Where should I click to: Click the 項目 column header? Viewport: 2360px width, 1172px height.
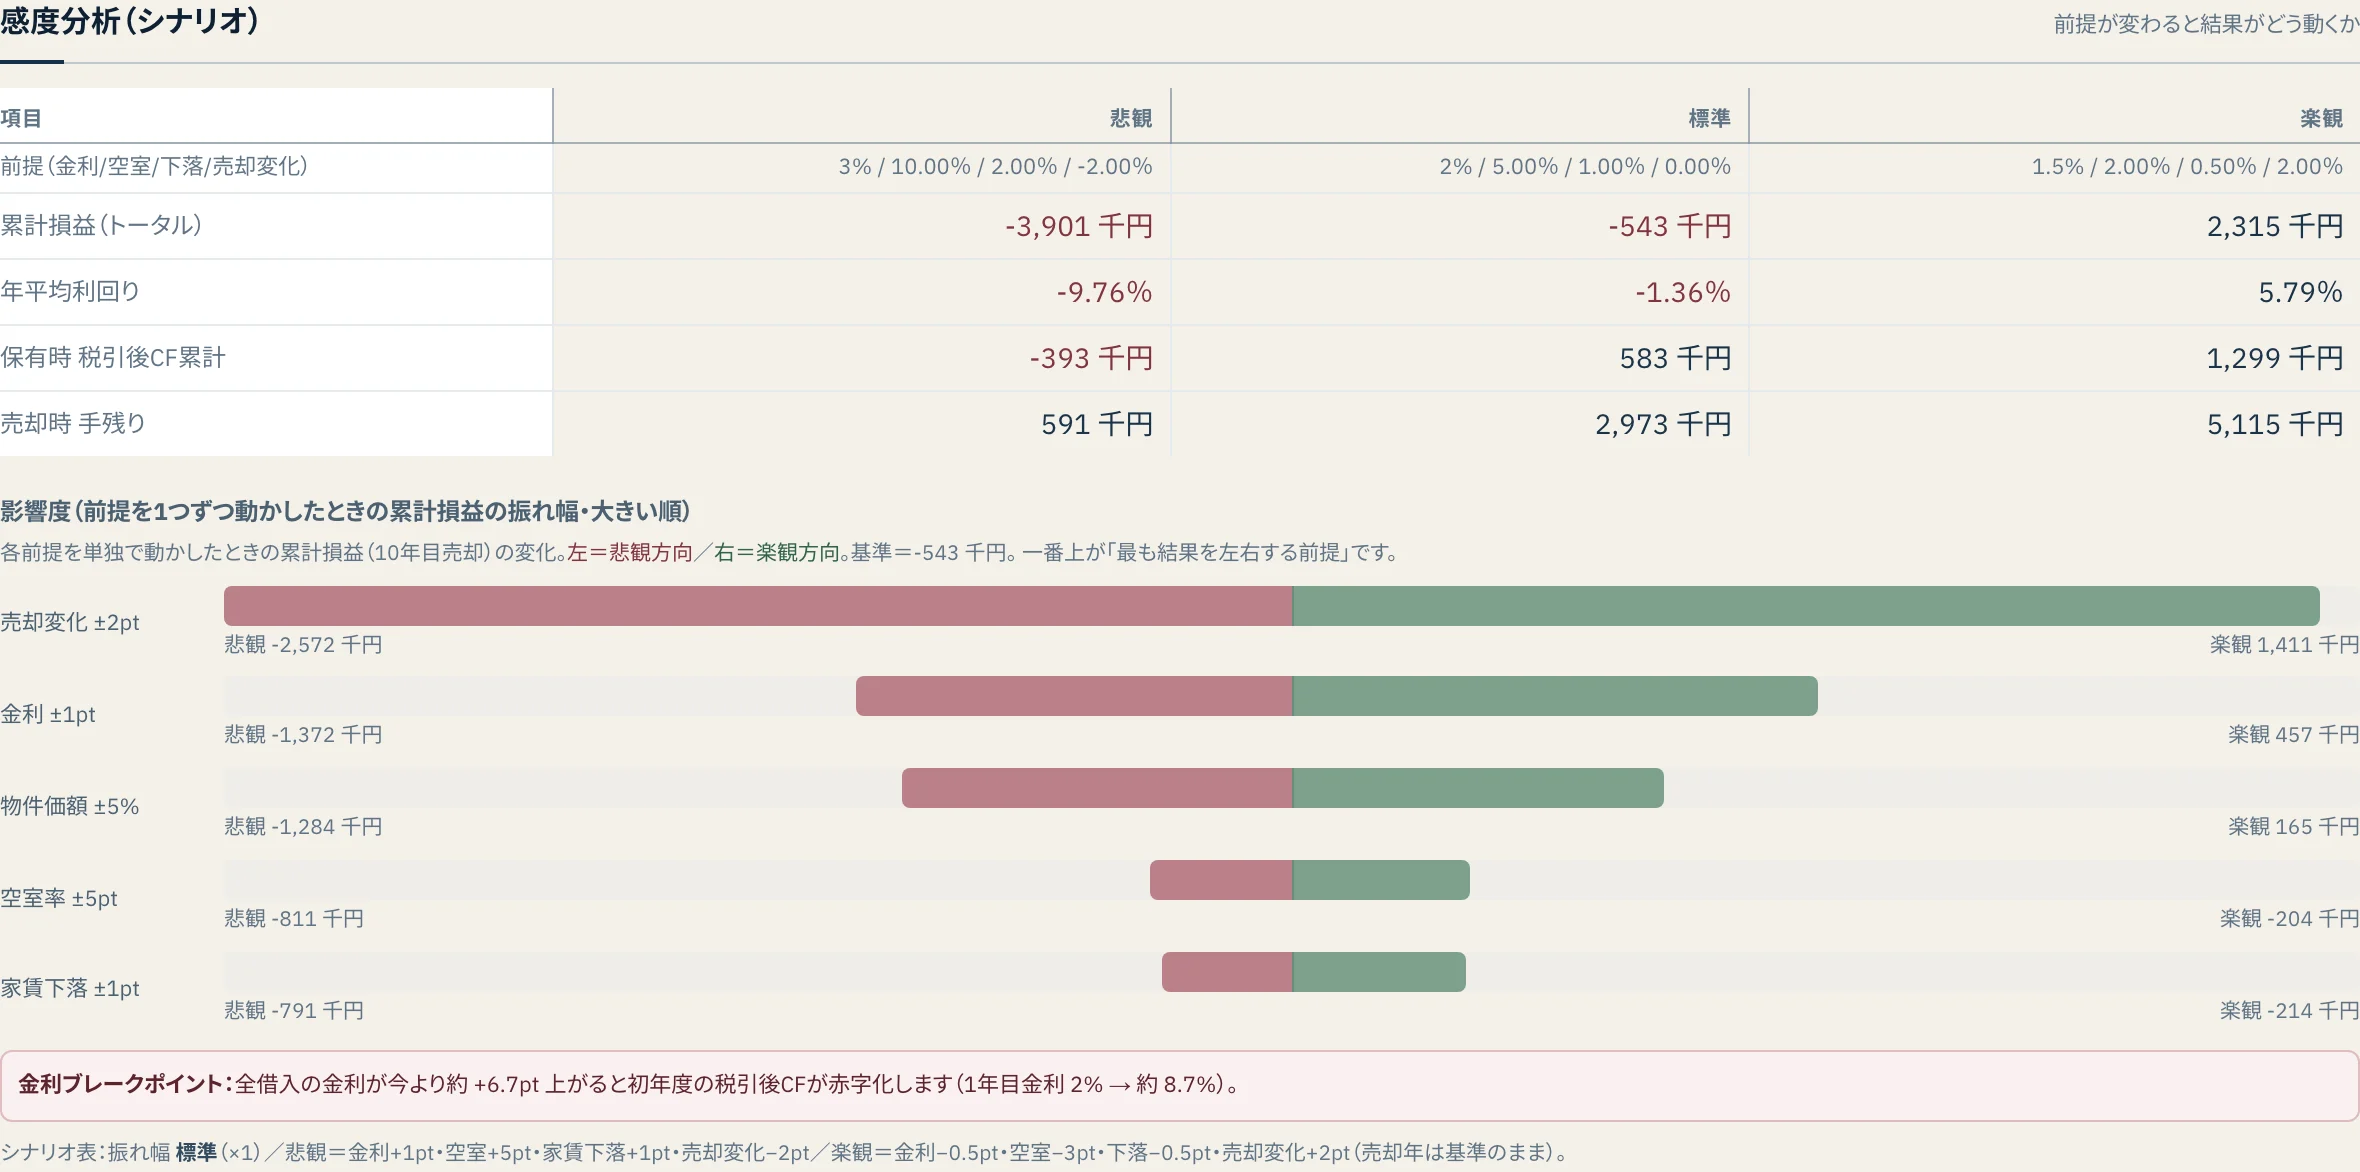coord(21,118)
